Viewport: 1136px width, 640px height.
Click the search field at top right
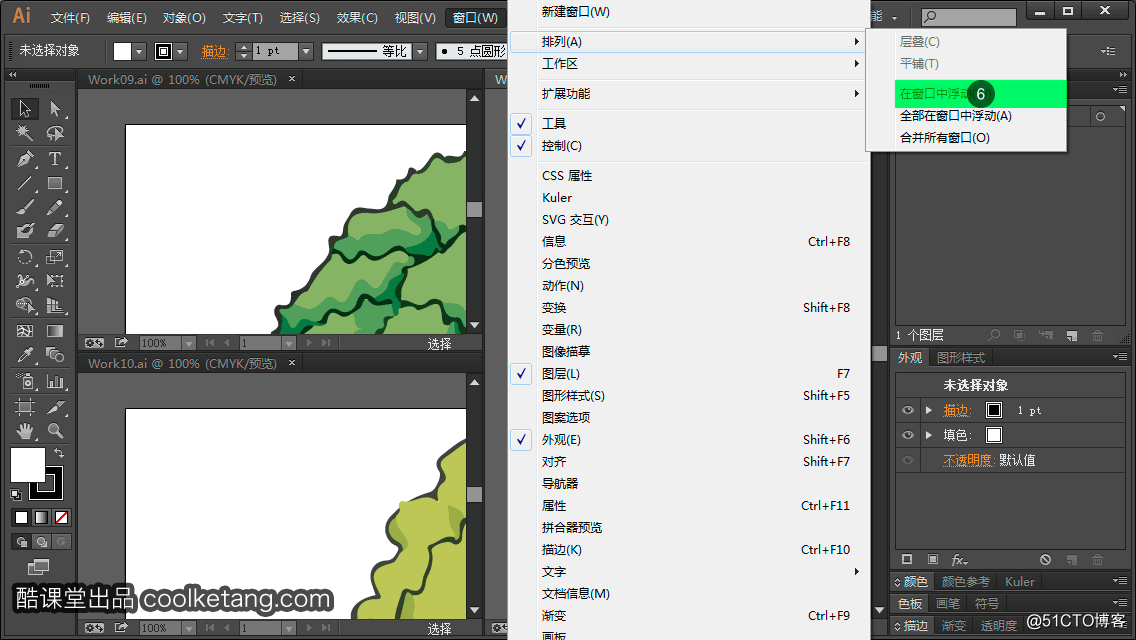(x=969, y=17)
